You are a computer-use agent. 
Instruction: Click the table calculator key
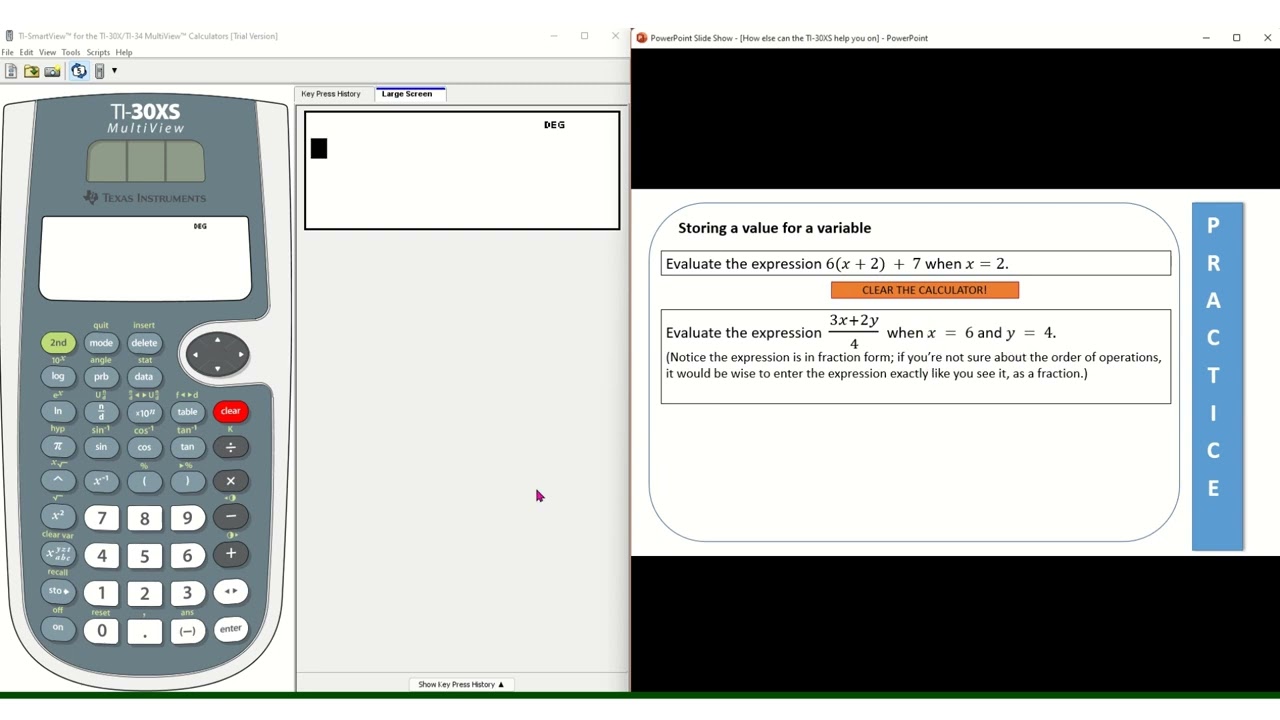[x=187, y=412]
